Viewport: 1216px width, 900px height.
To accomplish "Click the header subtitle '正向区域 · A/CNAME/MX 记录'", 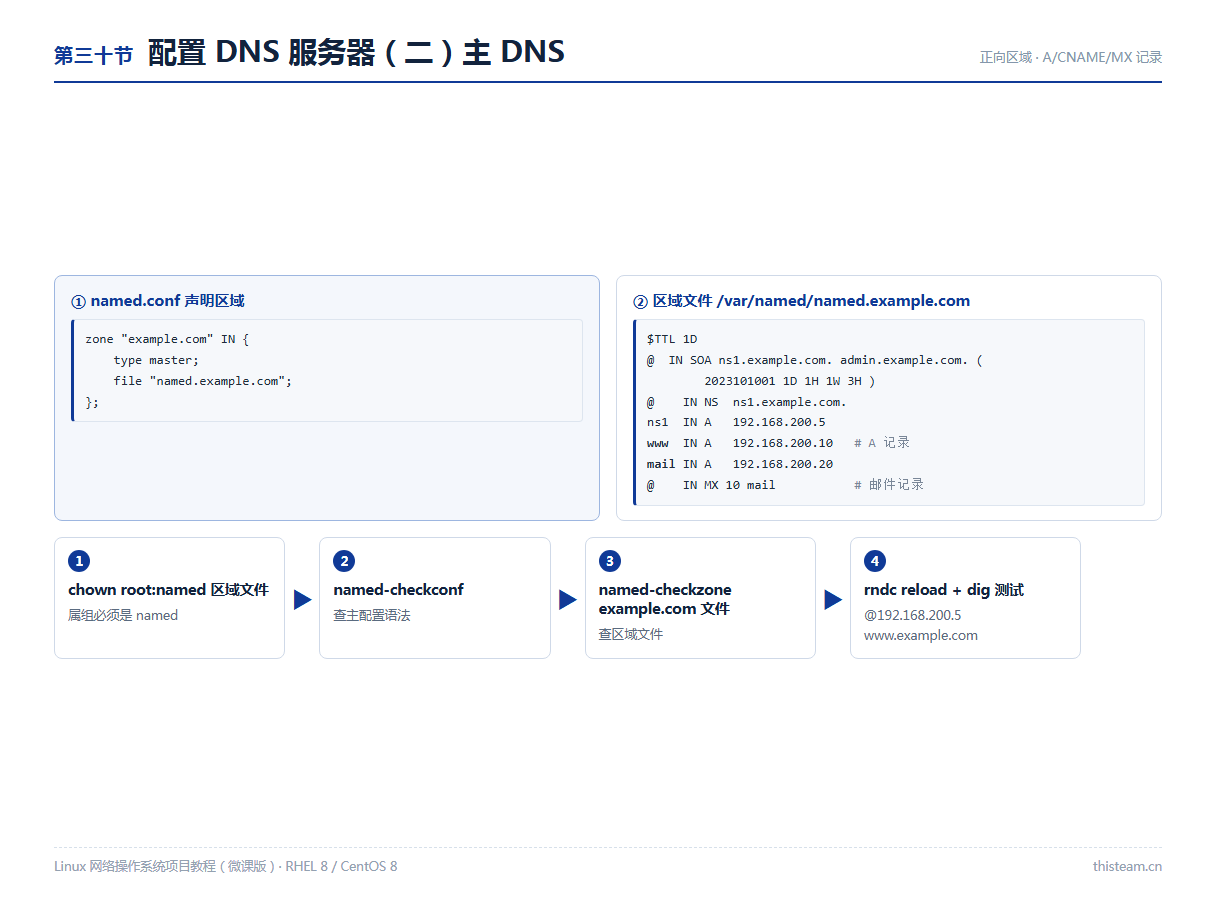I will point(1071,57).
